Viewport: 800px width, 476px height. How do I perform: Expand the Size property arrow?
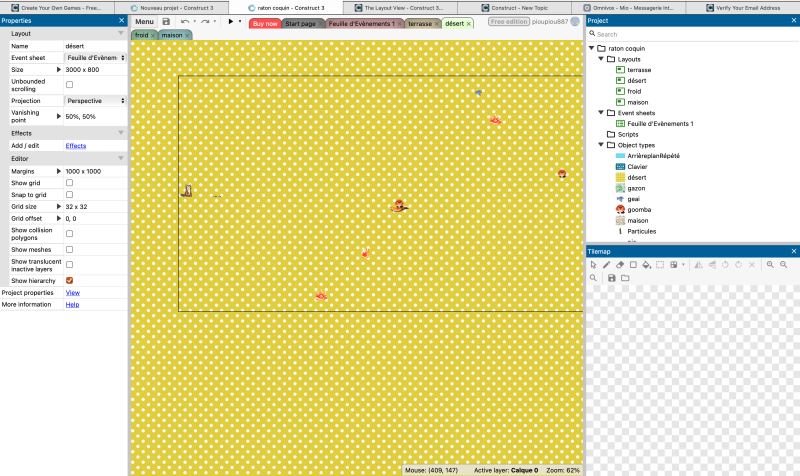(x=59, y=69)
